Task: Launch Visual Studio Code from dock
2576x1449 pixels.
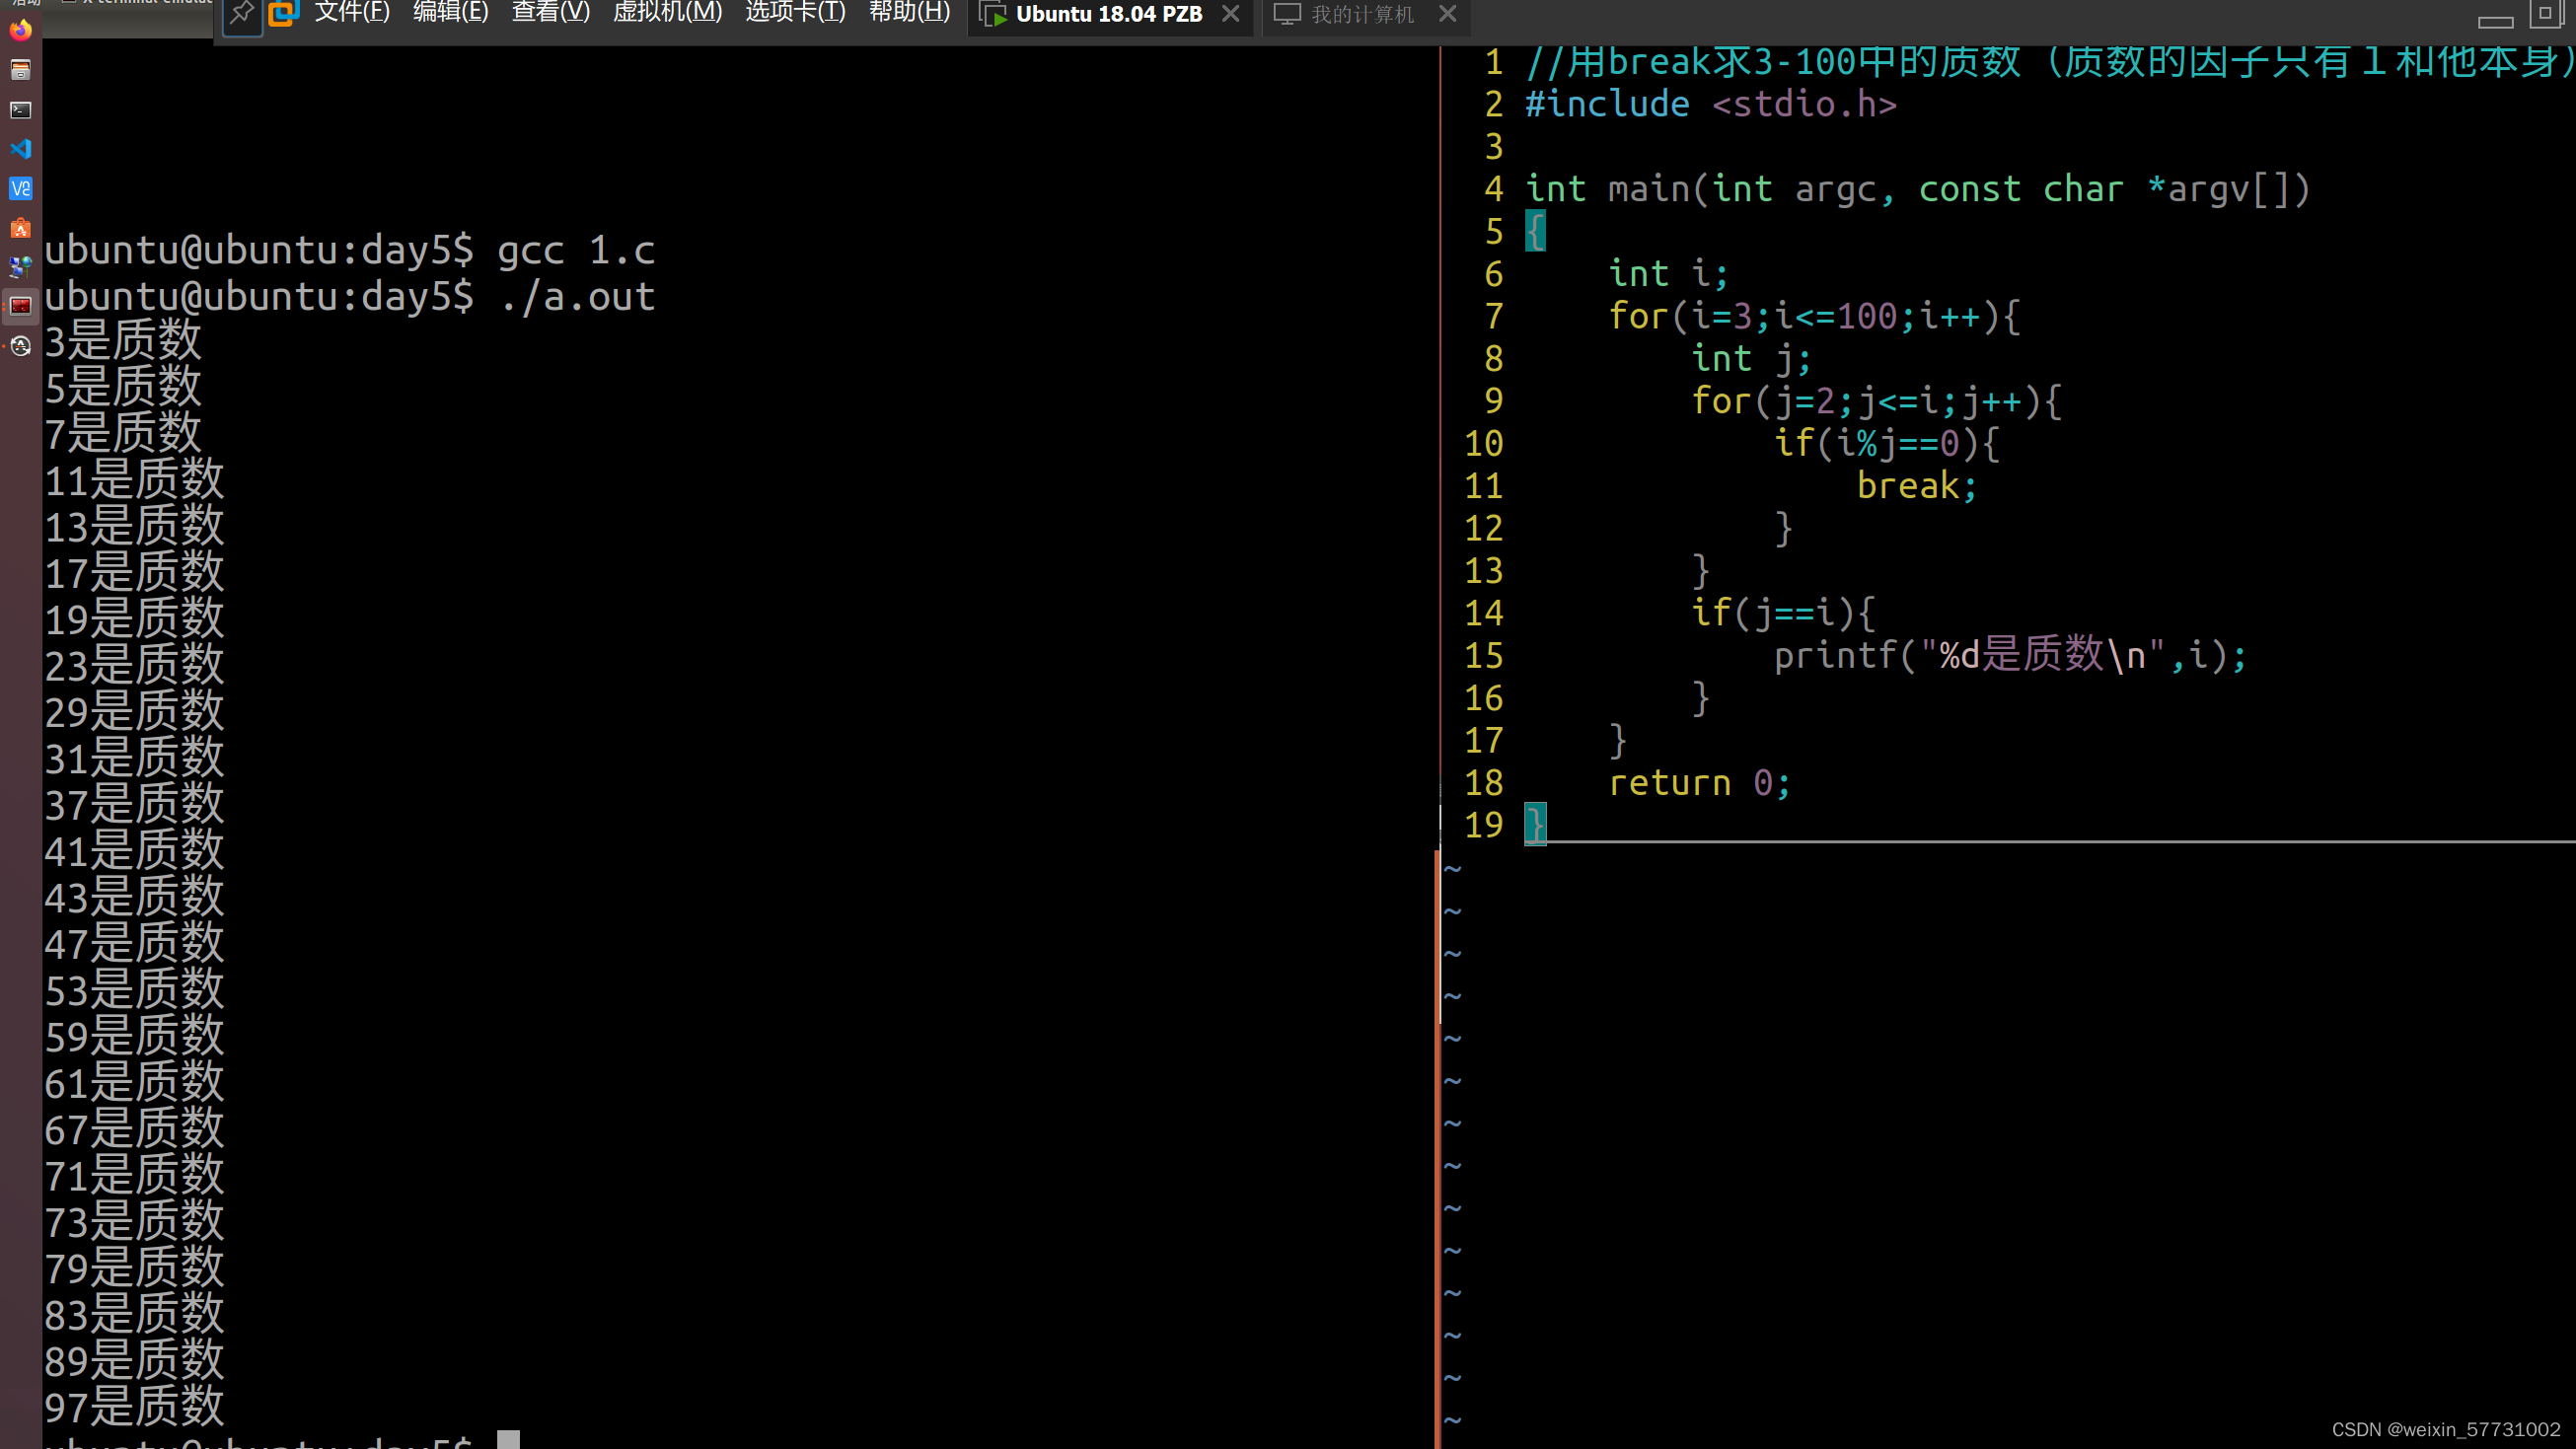Action: [20, 149]
